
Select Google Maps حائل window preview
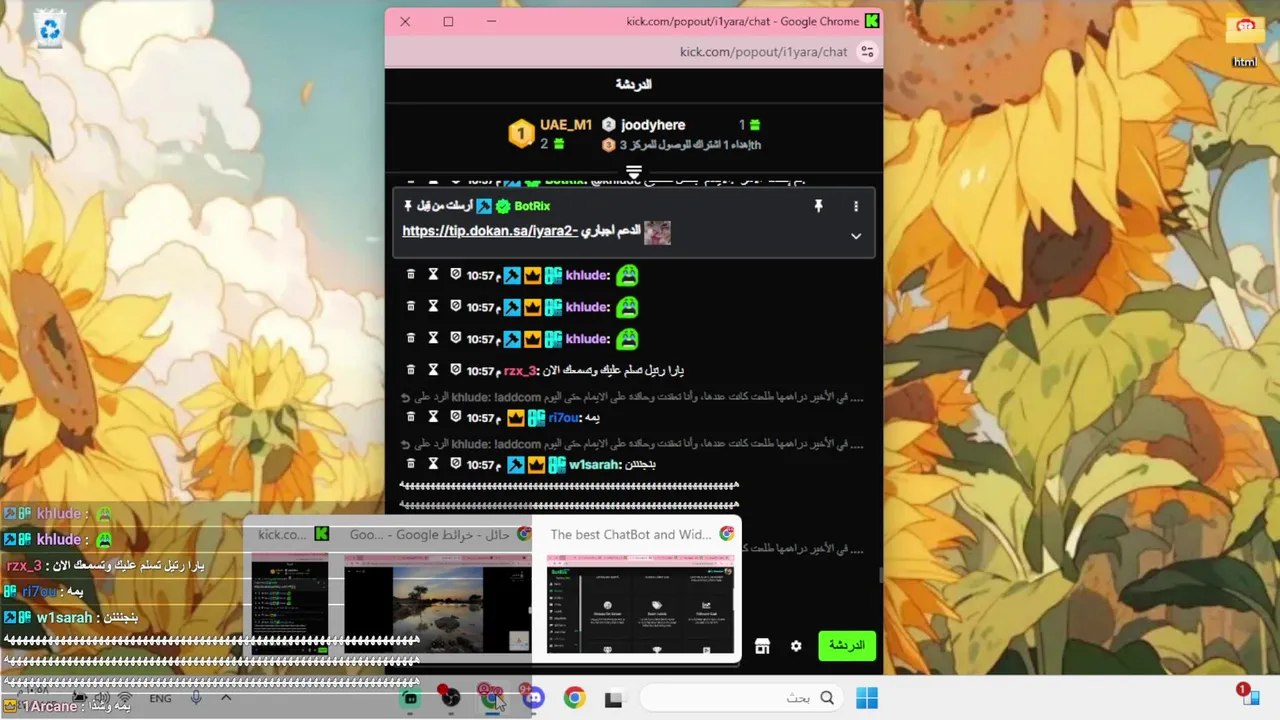[x=437, y=606]
